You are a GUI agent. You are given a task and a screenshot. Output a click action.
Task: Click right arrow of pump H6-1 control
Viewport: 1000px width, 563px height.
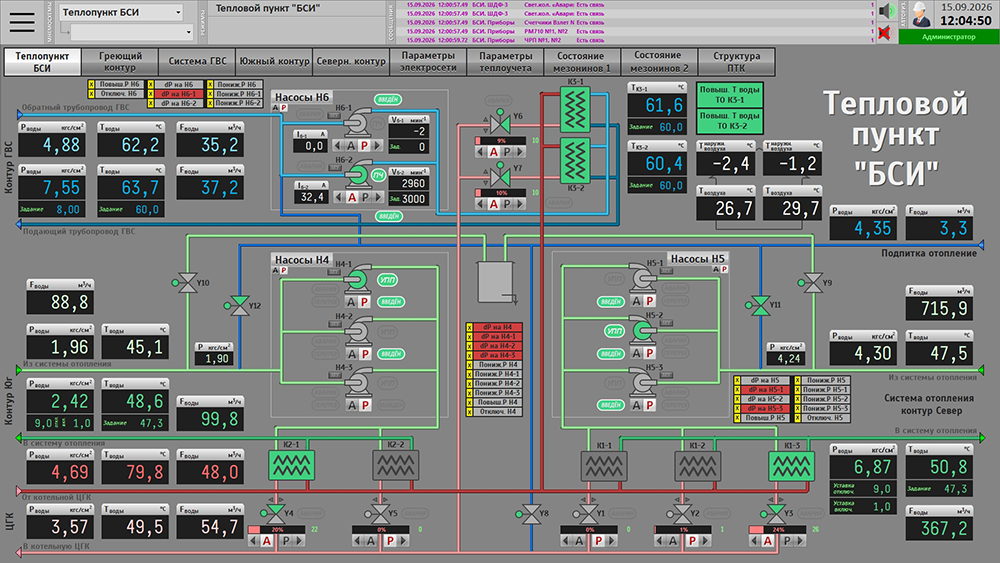pos(378,146)
